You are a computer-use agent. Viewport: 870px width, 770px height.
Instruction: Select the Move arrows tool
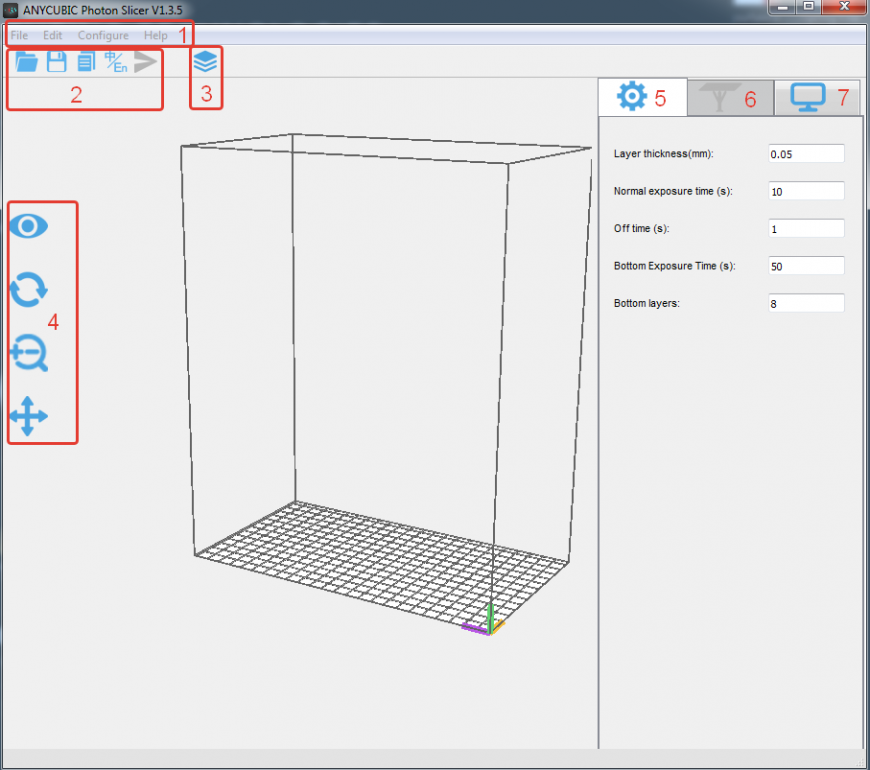click(28, 416)
